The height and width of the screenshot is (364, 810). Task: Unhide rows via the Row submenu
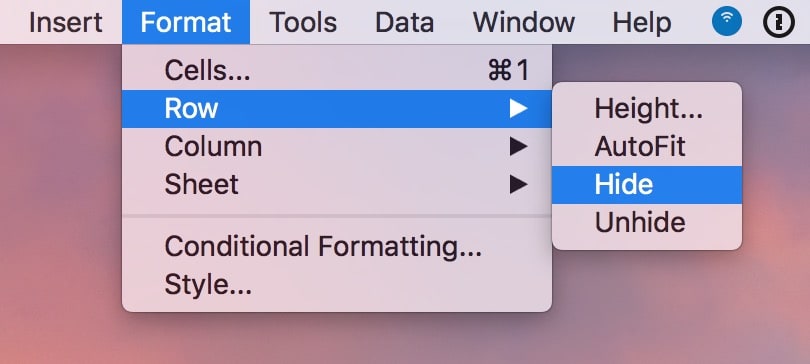click(x=647, y=223)
